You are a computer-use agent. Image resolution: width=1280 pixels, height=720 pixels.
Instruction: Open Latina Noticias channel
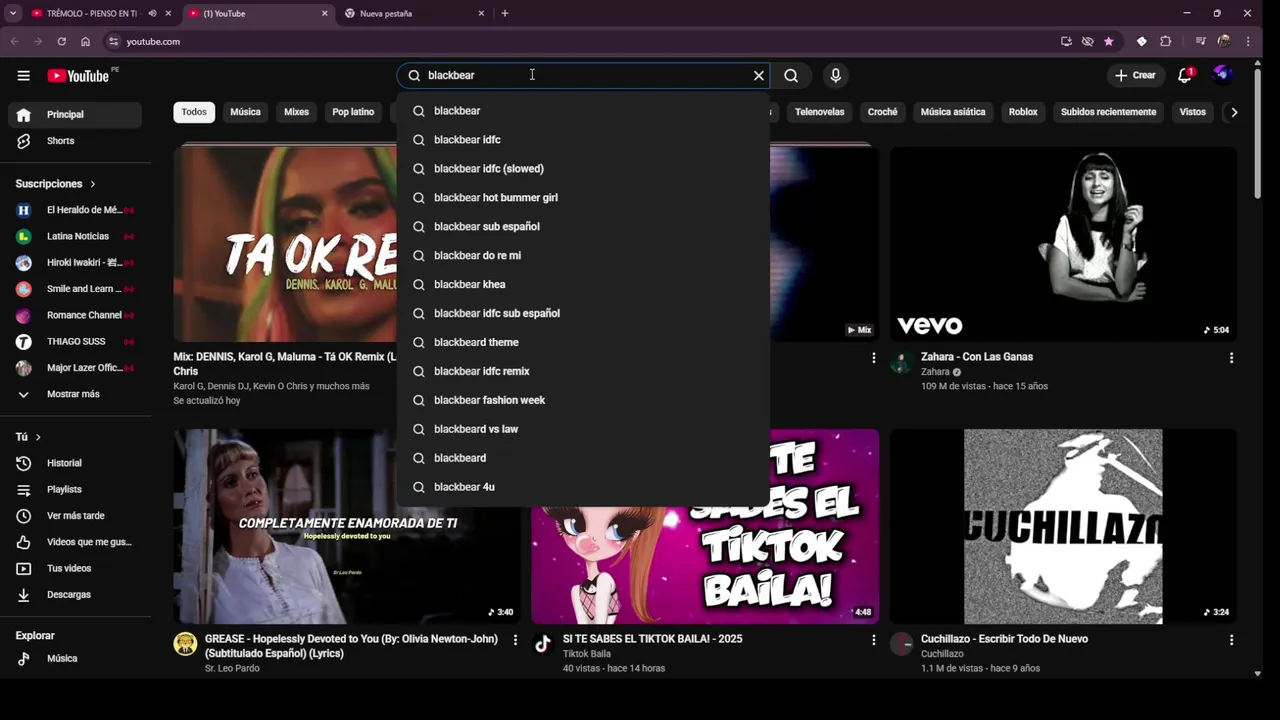point(75,236)
